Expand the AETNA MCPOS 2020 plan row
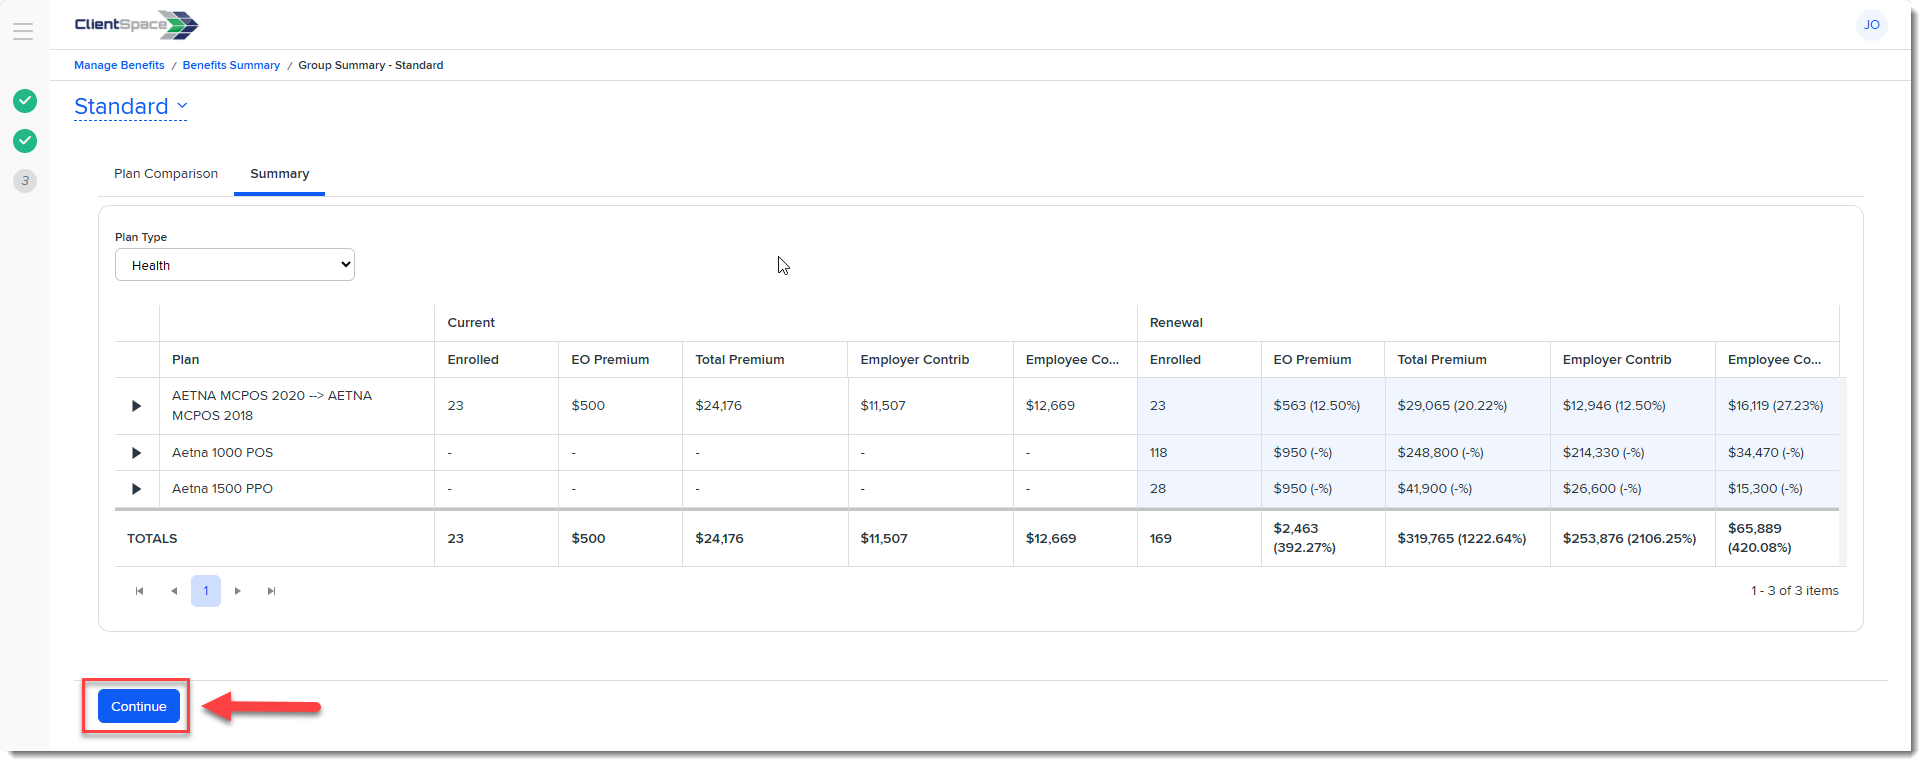Screen dimensions: 1926x766 click(137, 406)
